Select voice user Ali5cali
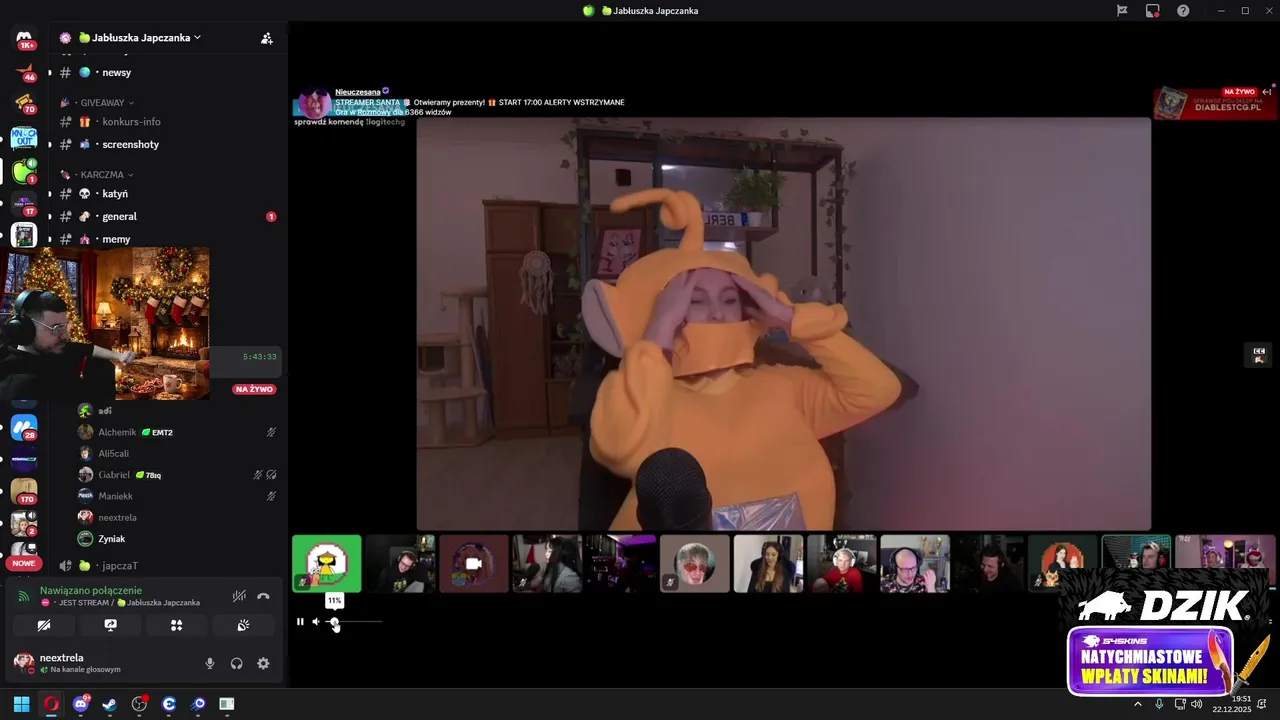1280x720 pixels. pyautogui.click(x=176, y=453)
